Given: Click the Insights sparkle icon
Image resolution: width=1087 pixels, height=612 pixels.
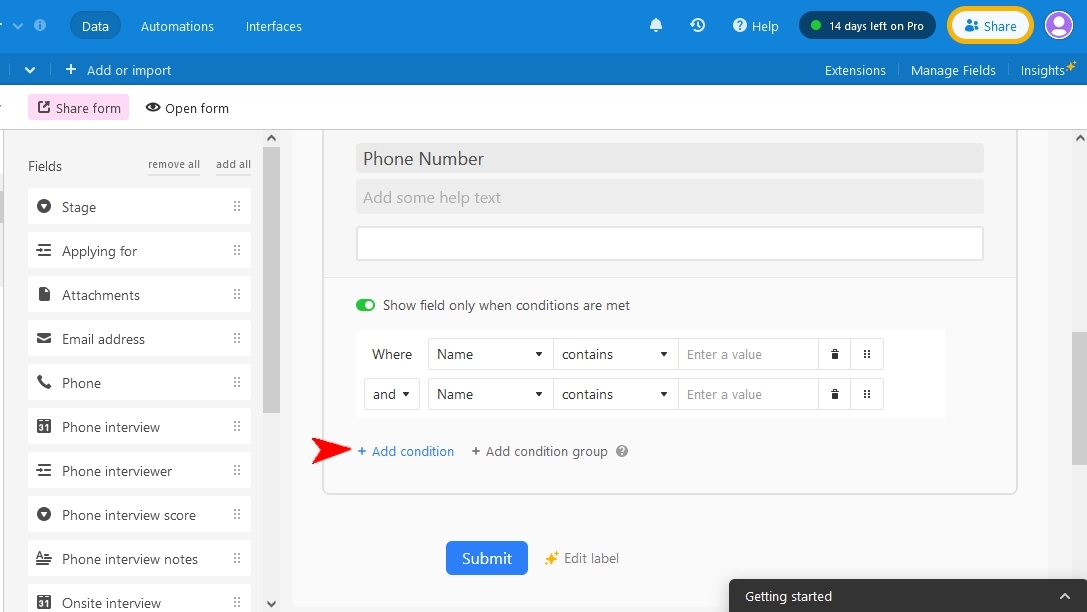Looking at the screenshot, I should [1069, 65].
